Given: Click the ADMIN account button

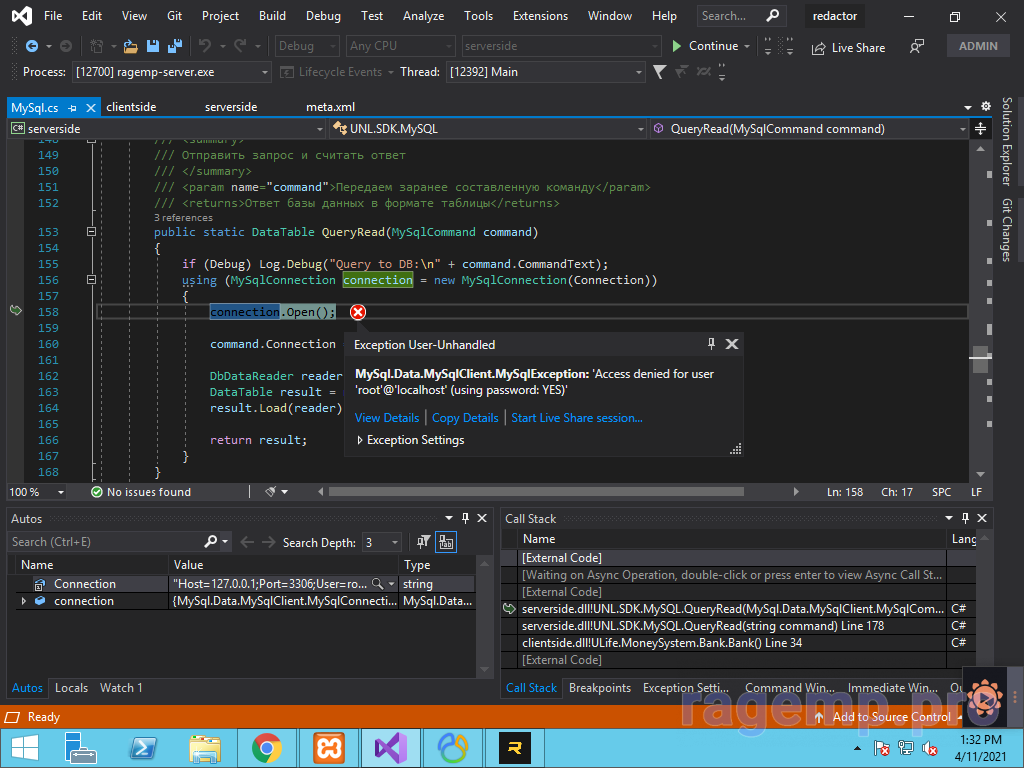Looking at the screenshot, I should click(978, 46).
